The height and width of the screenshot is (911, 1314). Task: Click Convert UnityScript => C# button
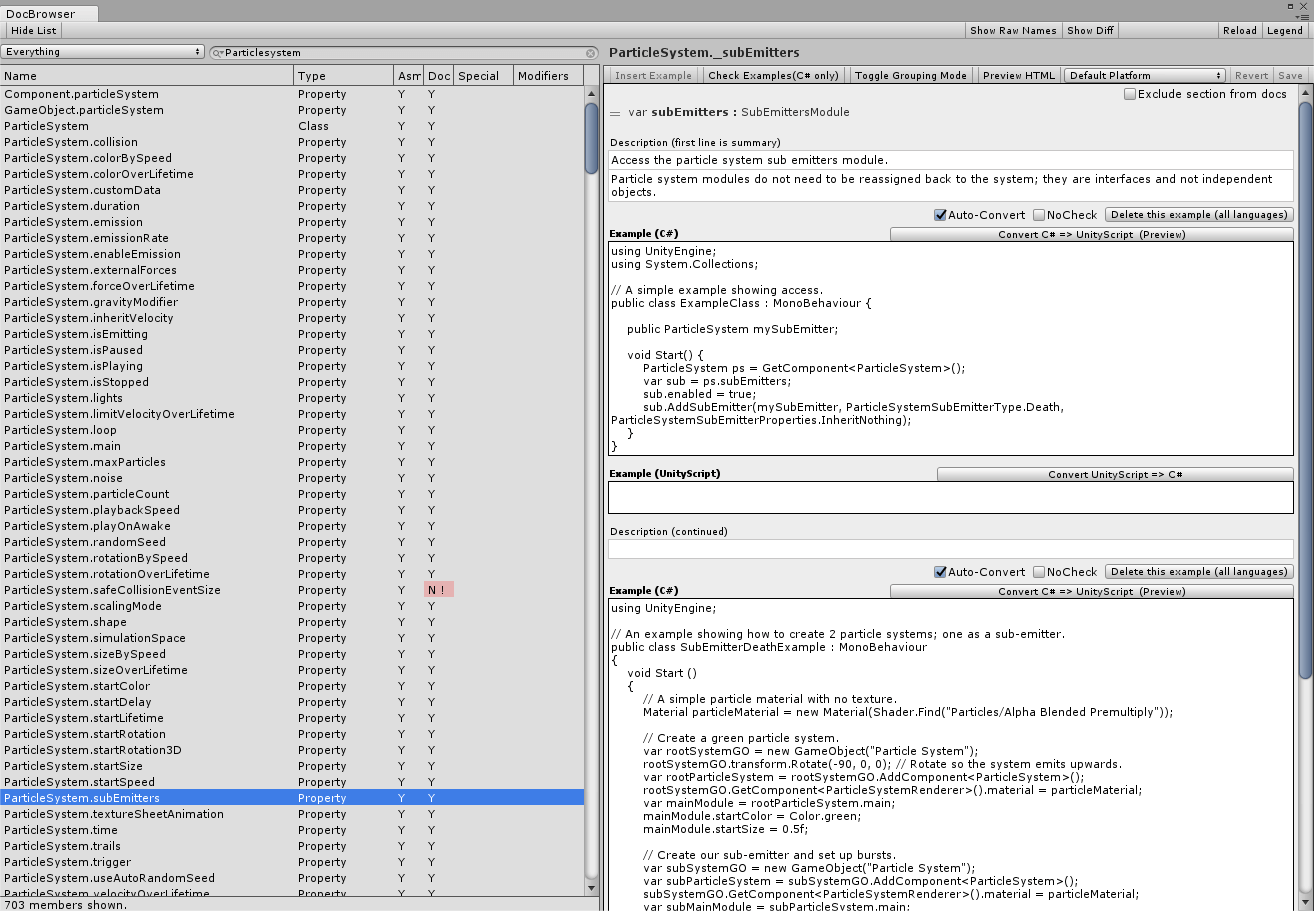pos(1115,474)
